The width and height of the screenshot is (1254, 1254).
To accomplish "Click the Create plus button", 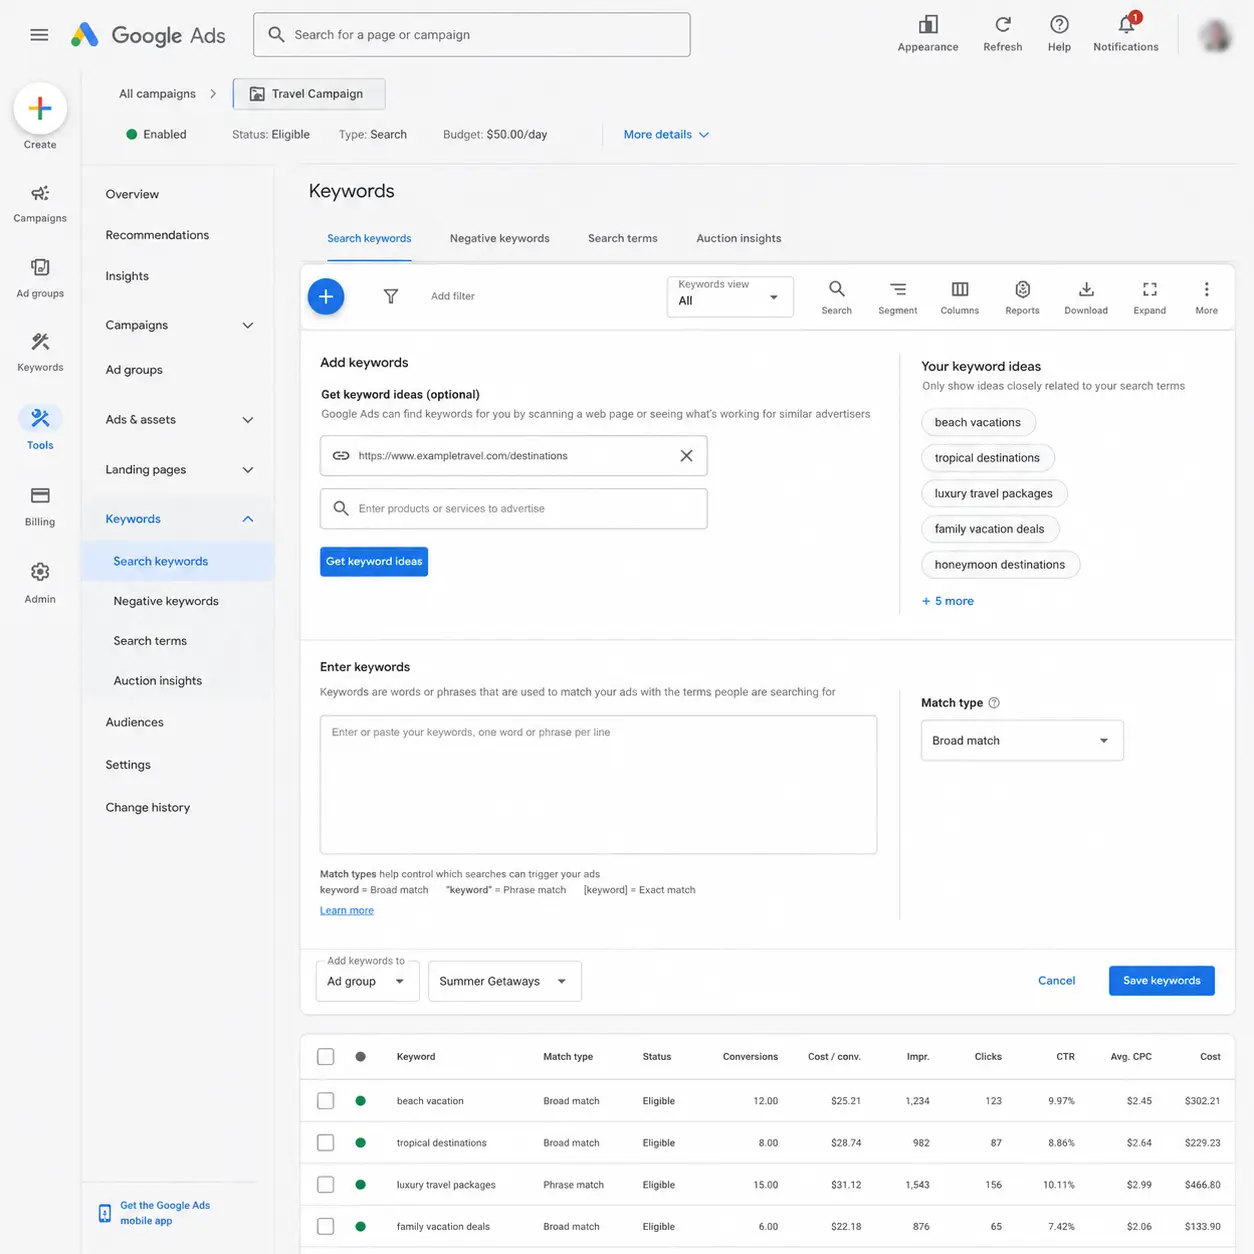I will pyautogui.click(x=40, y=108).
